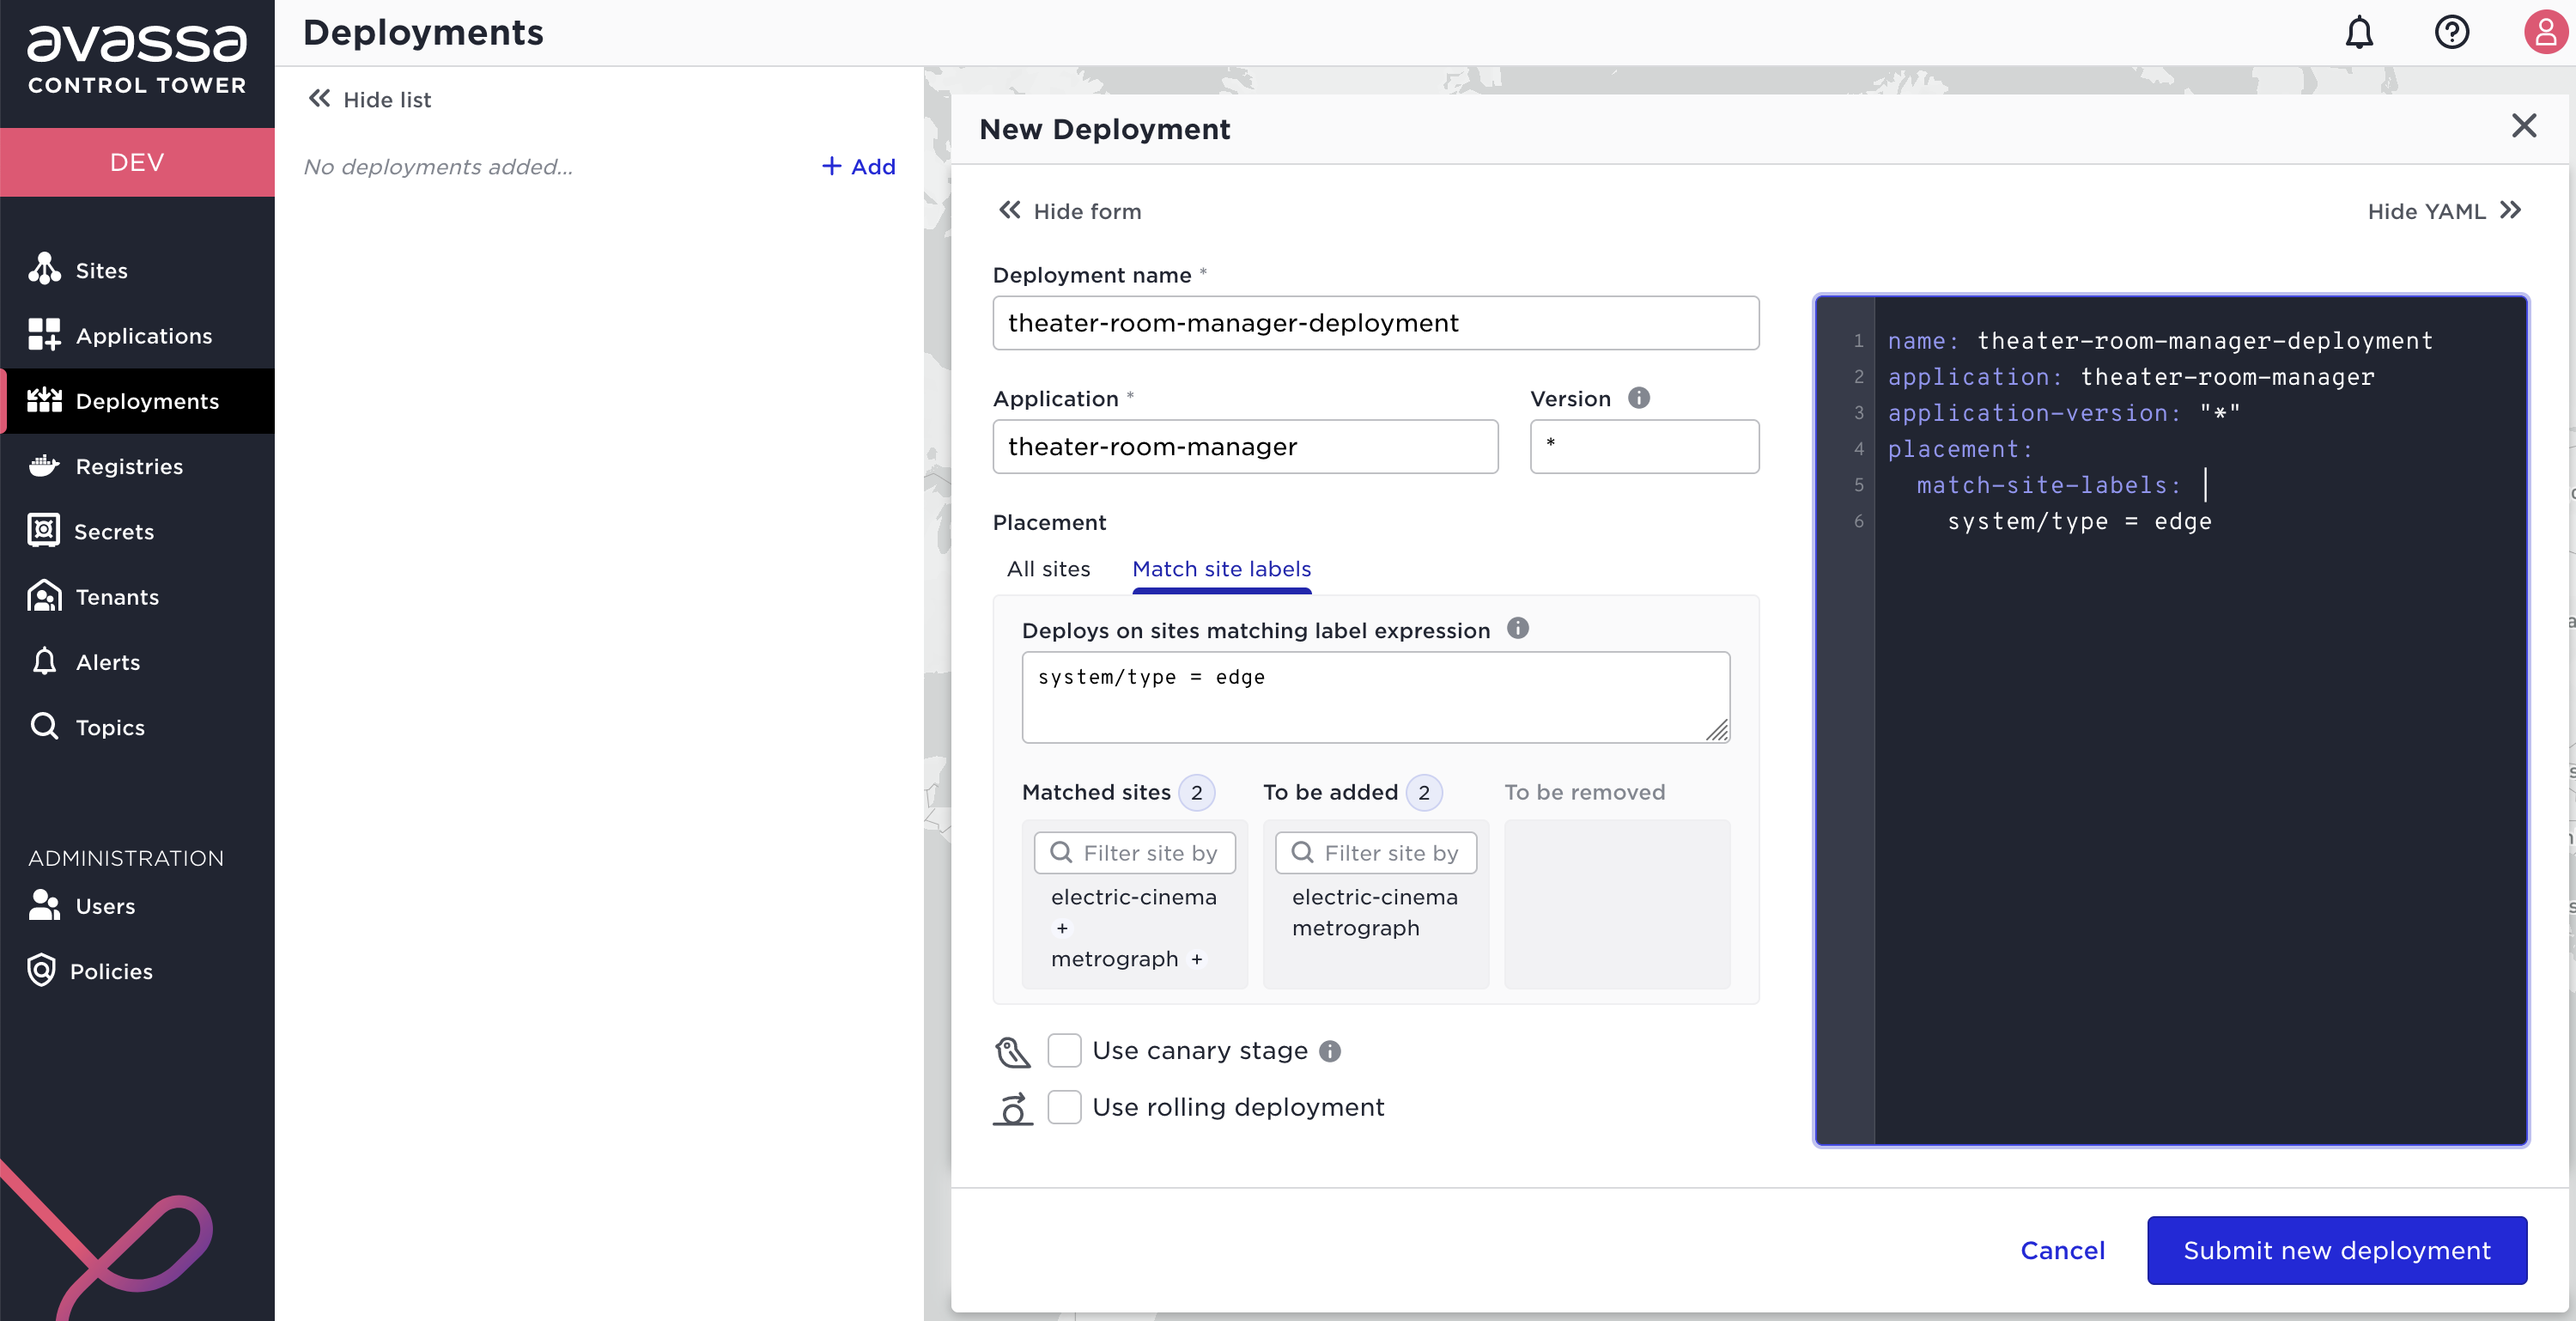Open the user profile avatar
Screen dimensions: 2576x1321
[x=2544, y=33]
